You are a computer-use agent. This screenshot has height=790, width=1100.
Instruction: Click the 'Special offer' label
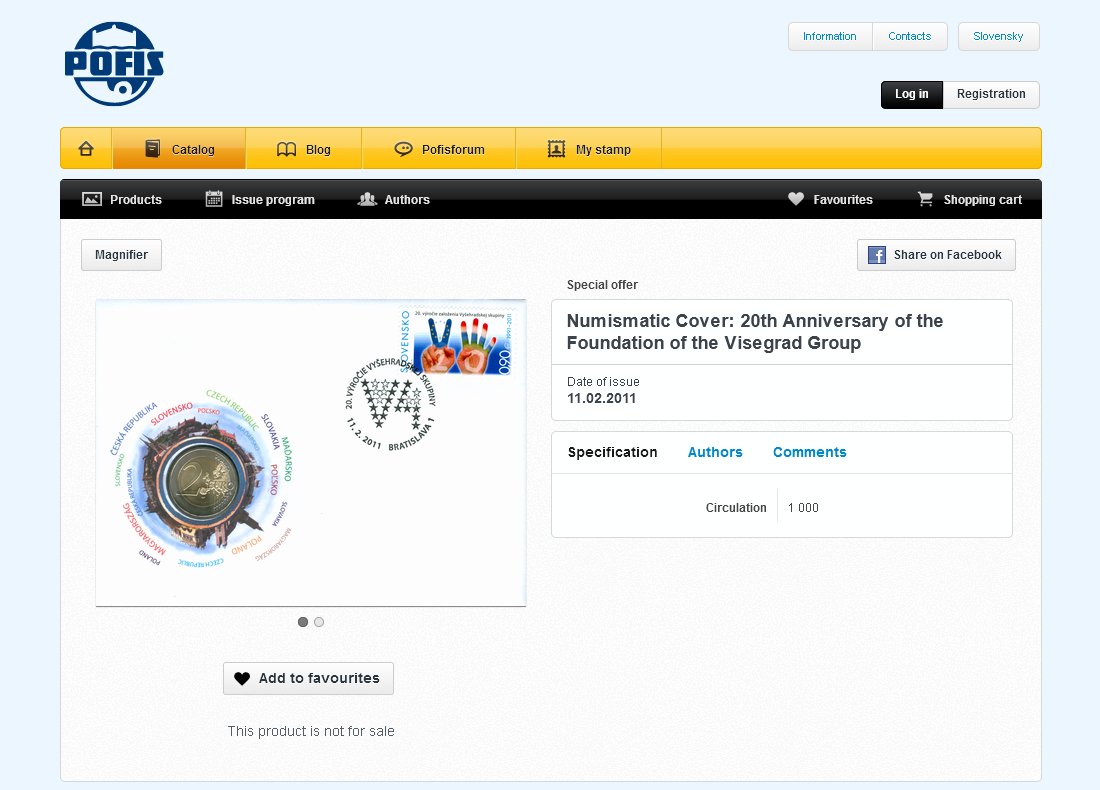point(602,285)
